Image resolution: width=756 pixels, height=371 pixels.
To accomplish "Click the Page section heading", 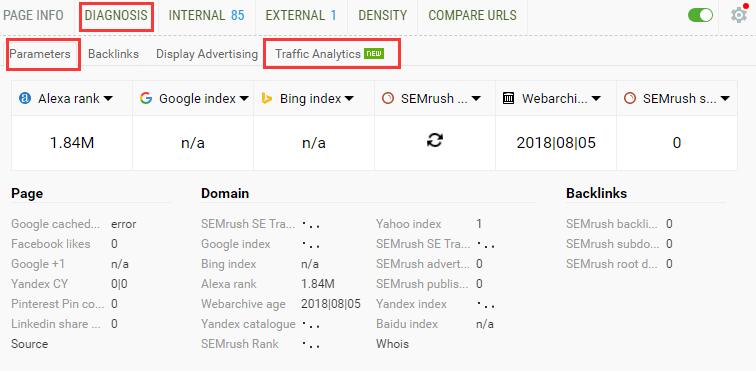I will [x=27, y=193].
